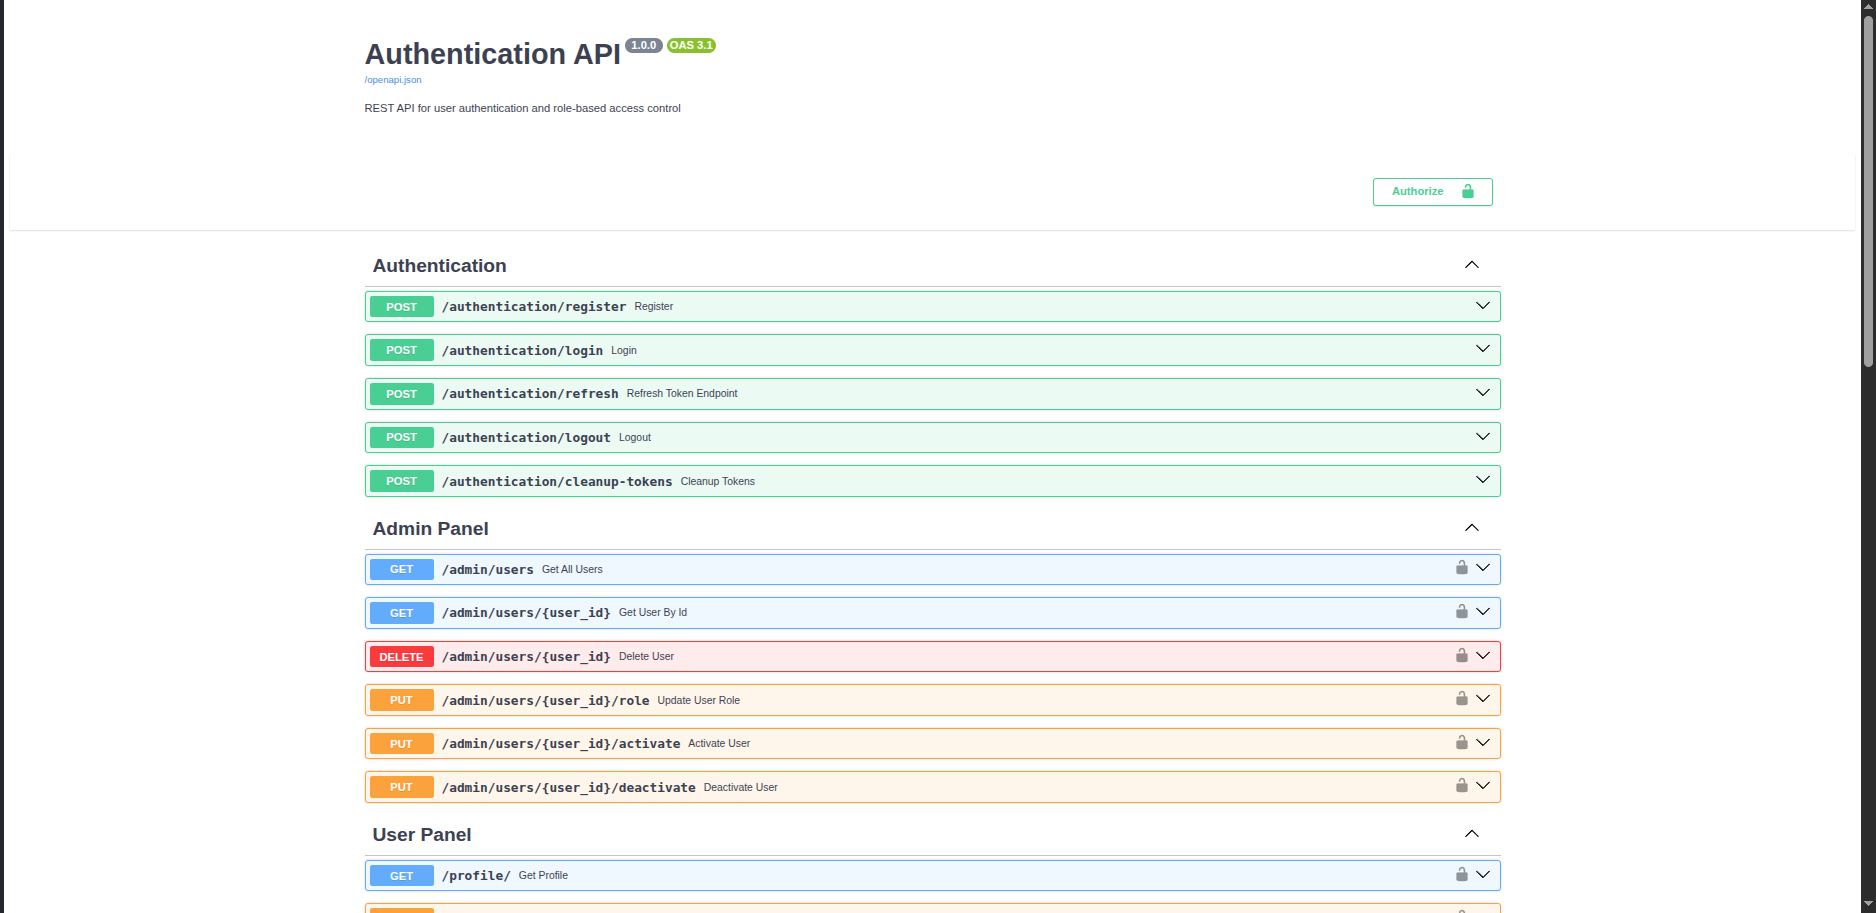Click DELETE badge on Delete User row

tap(401, 657)
